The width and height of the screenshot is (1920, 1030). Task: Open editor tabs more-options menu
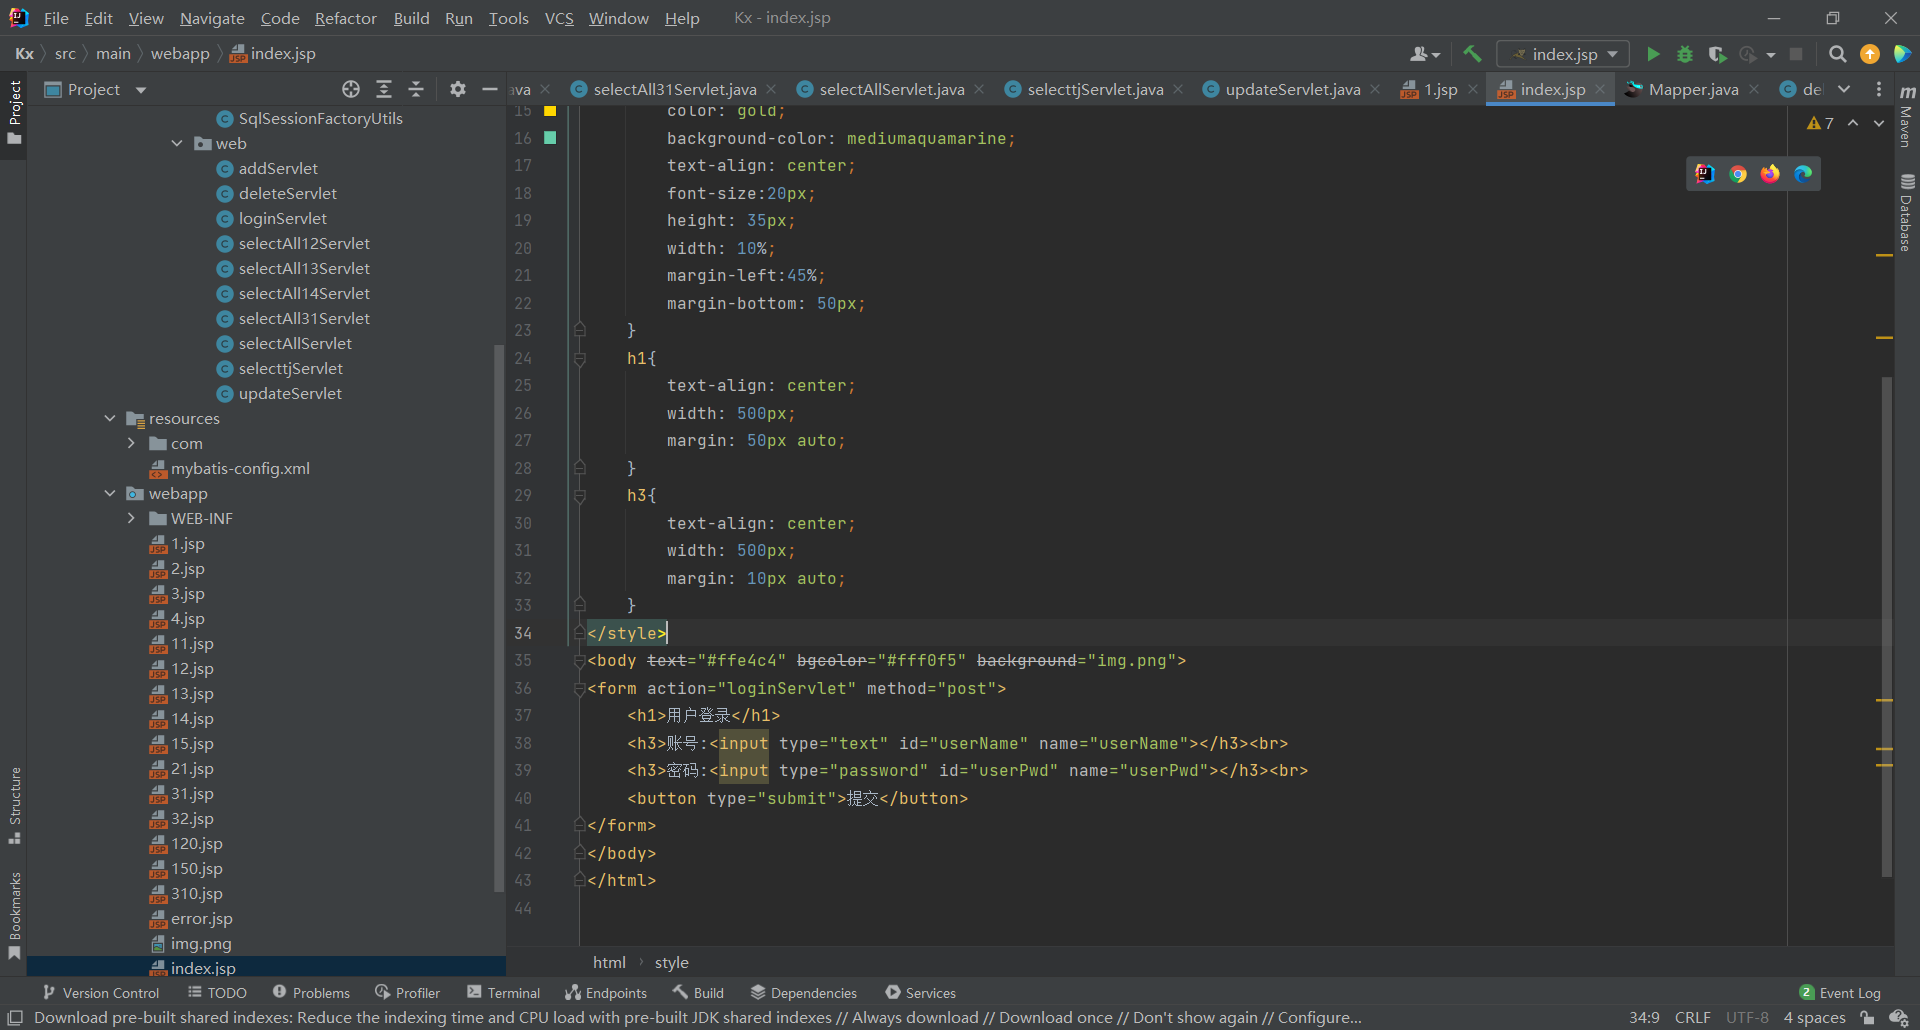coord(1879,89)
